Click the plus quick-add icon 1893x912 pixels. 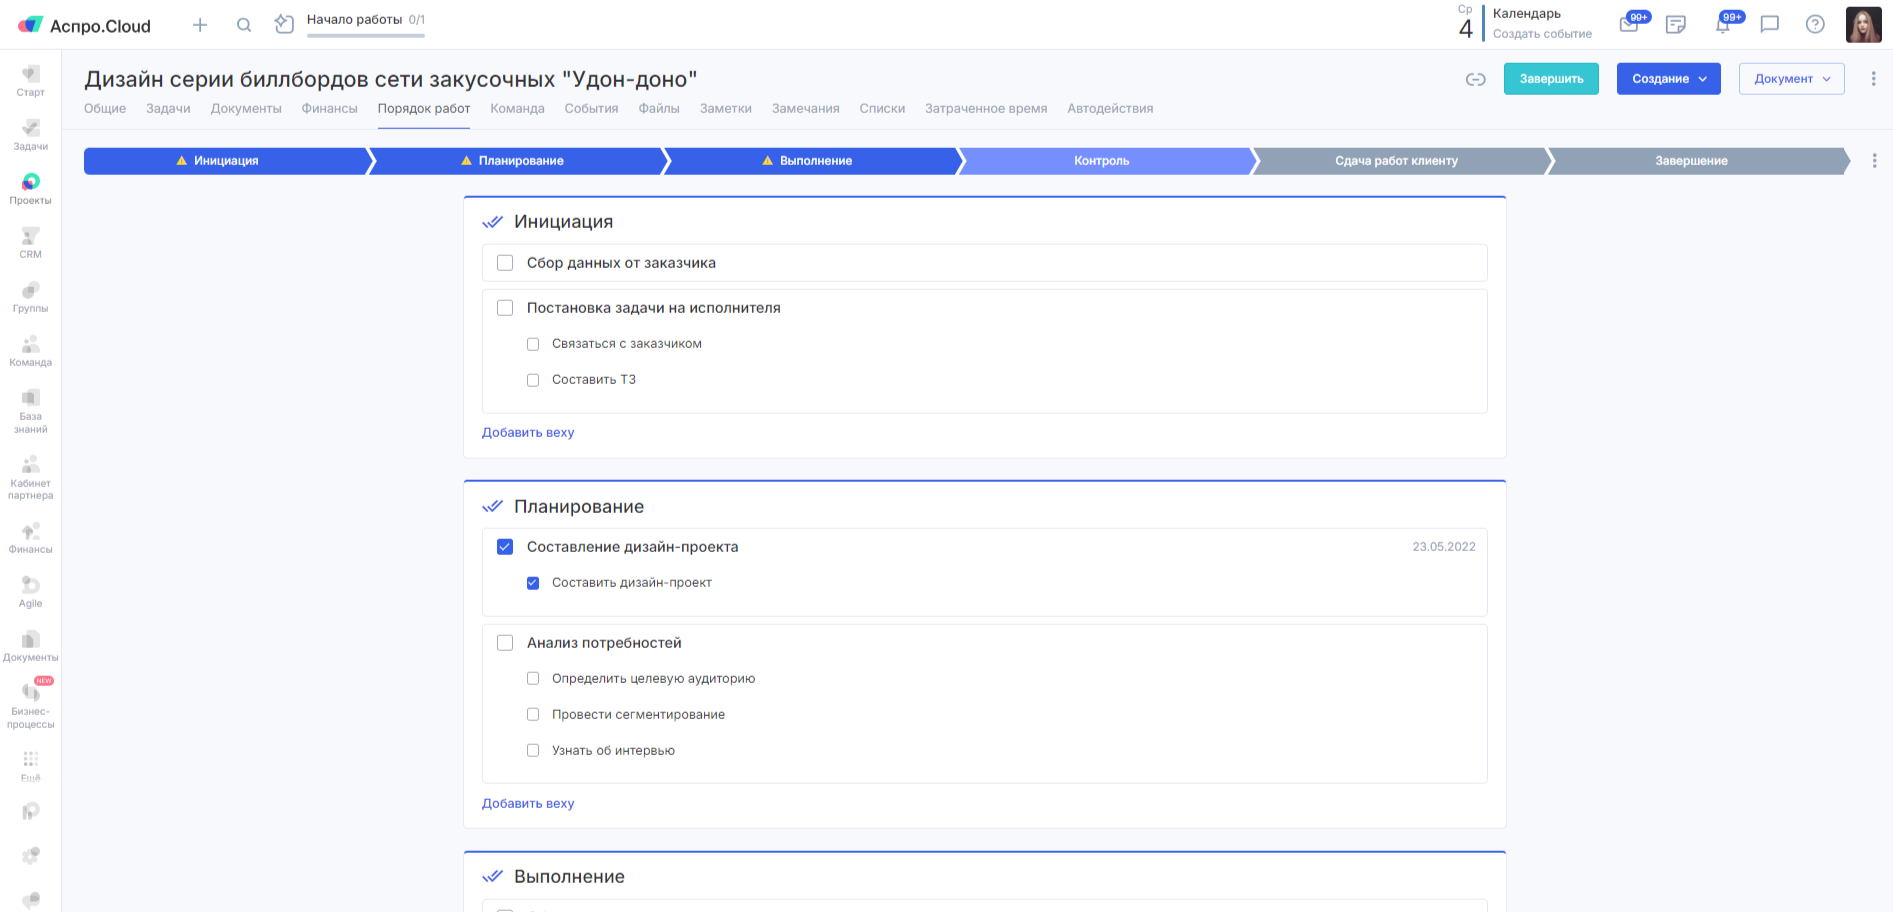200,25
